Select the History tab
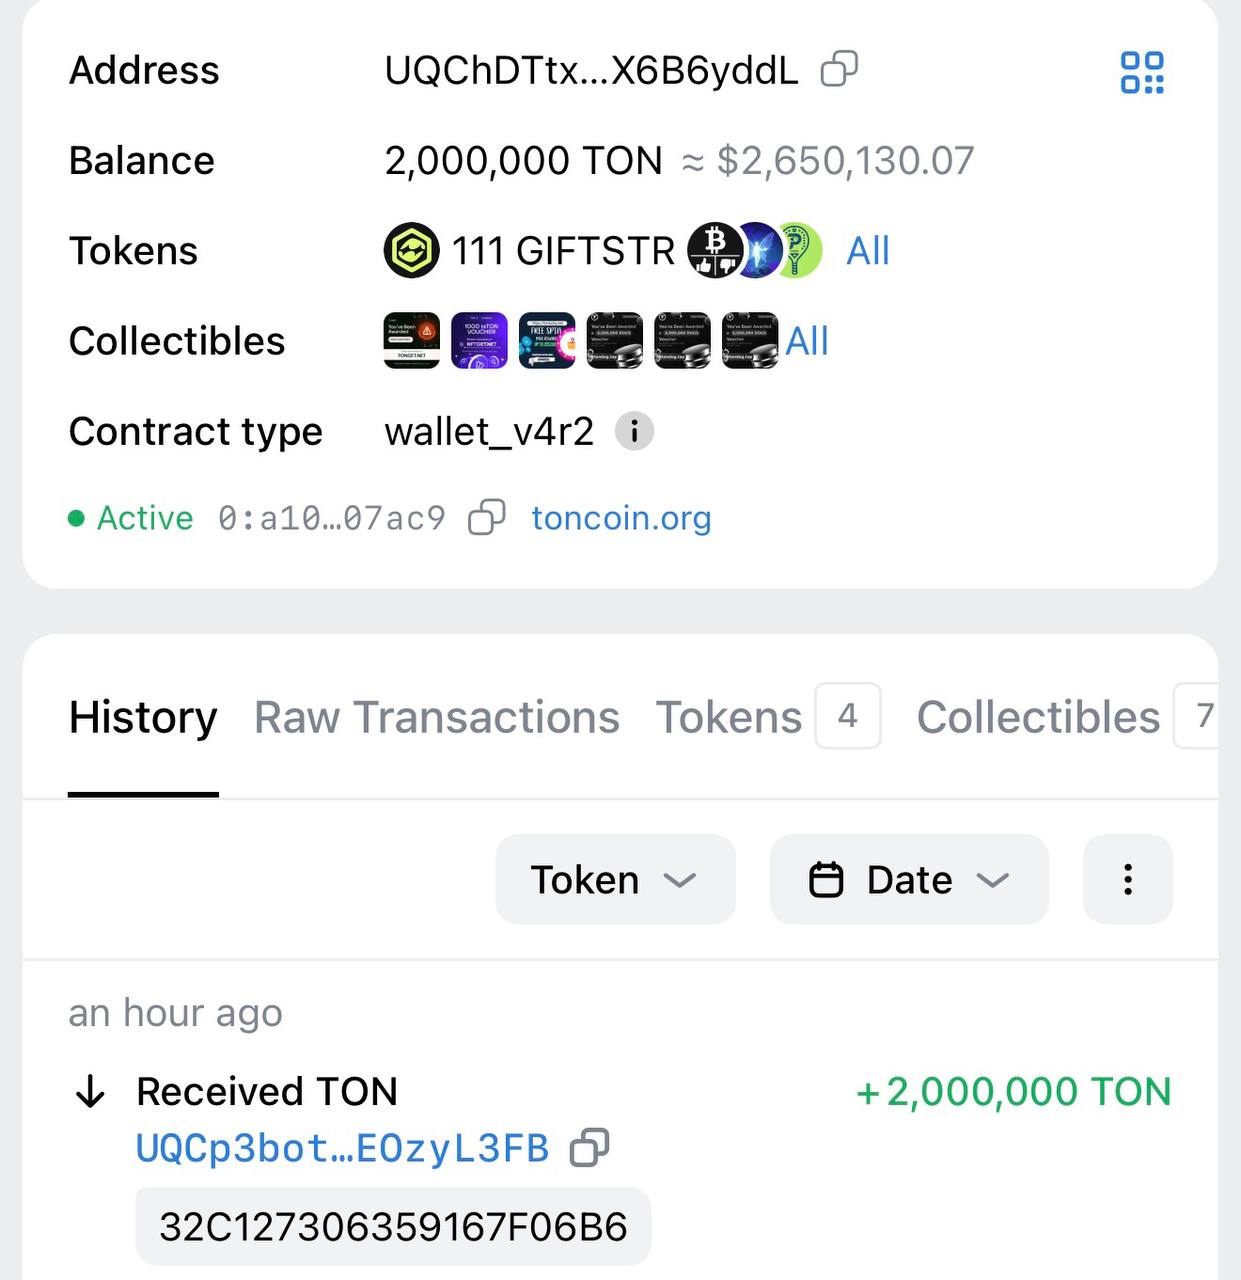1241x1280 pixels. point(143,717)
